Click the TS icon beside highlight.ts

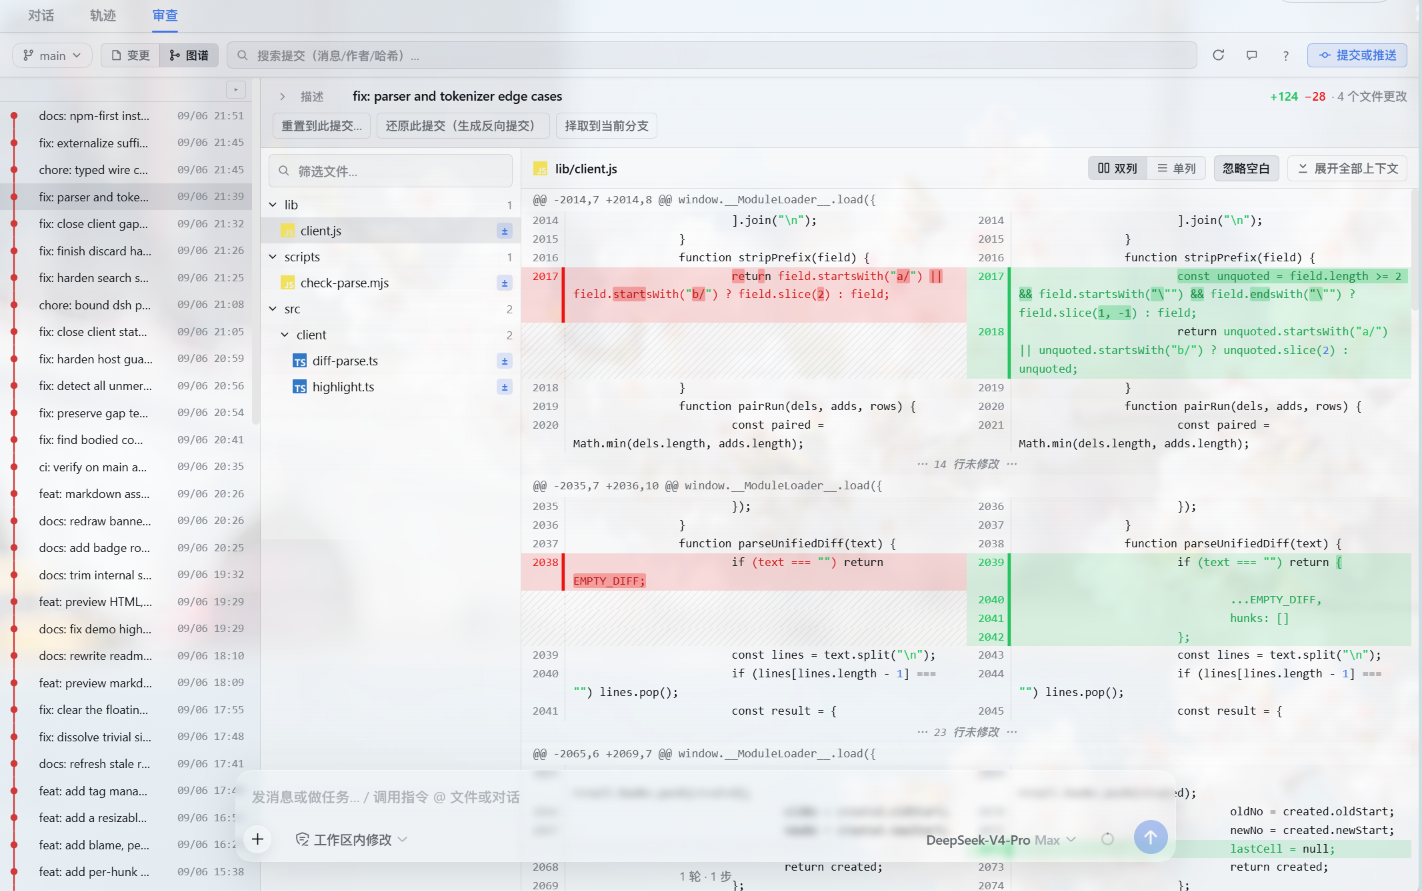(x=299, y=387)
